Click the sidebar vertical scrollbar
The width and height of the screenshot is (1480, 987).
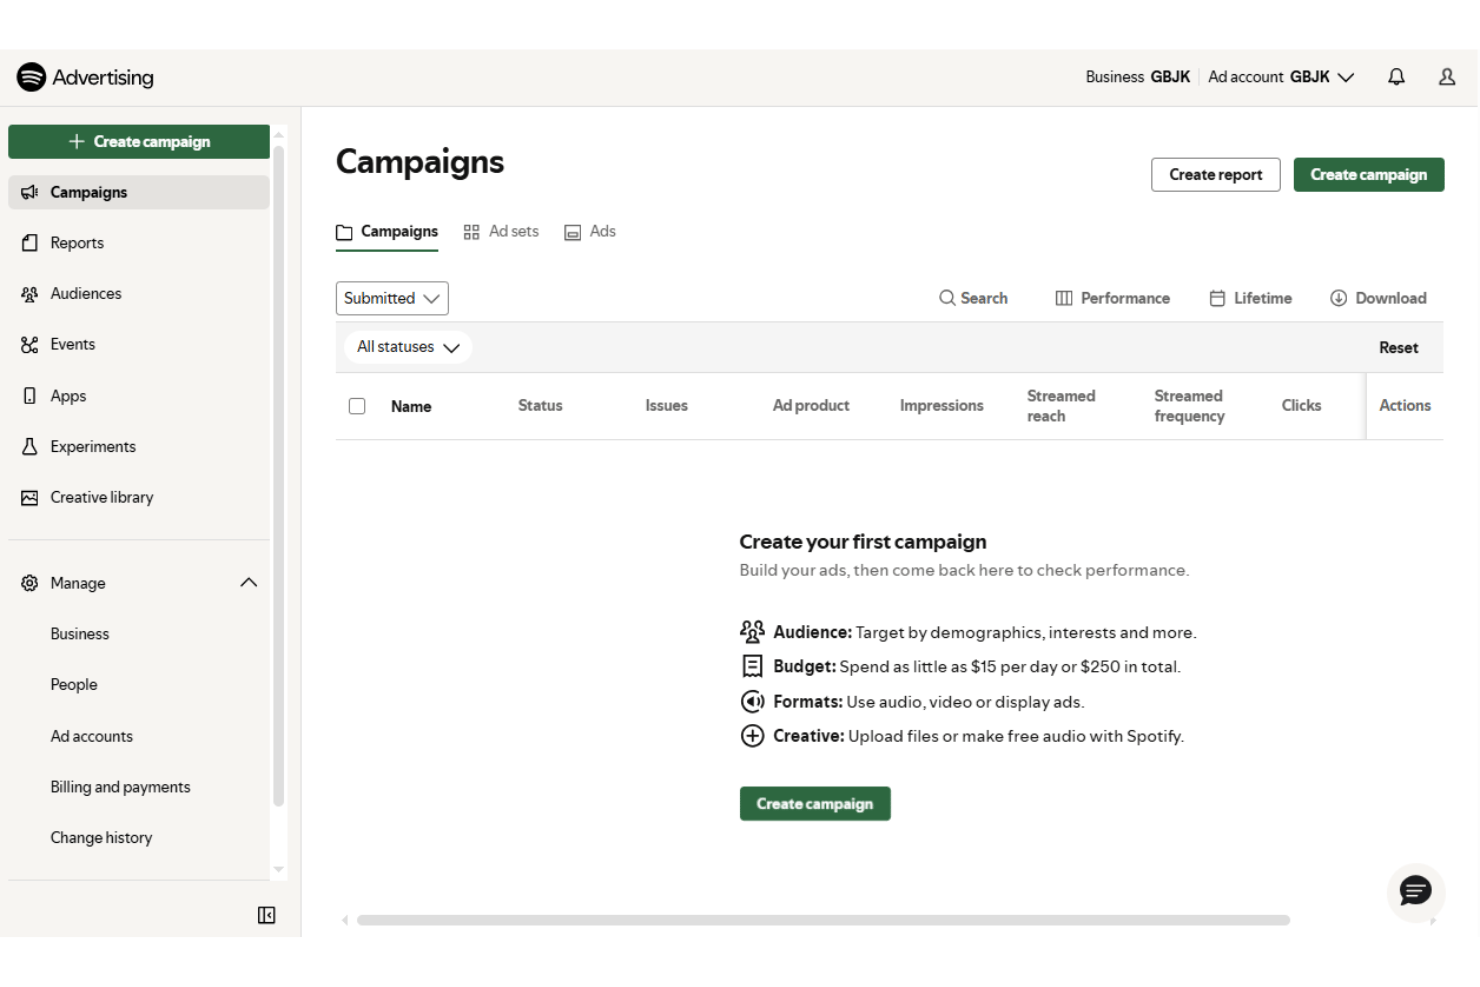pyautogui.click(x=279, y=476)
